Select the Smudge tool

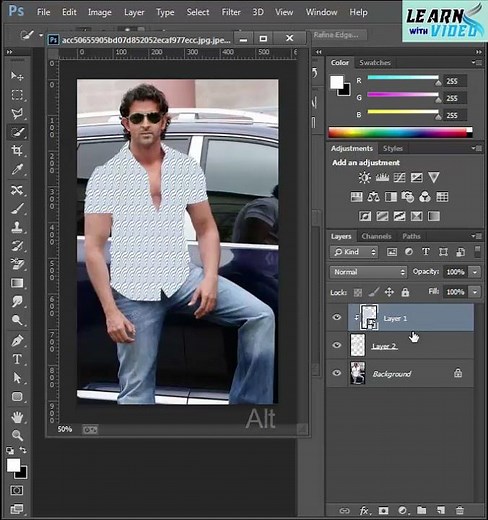click(x=17, y=301)
